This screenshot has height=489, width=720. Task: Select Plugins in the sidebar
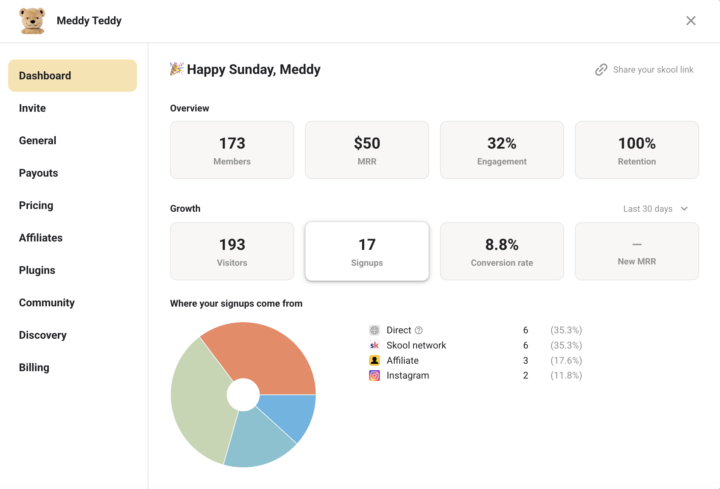(x=37, y=270)
